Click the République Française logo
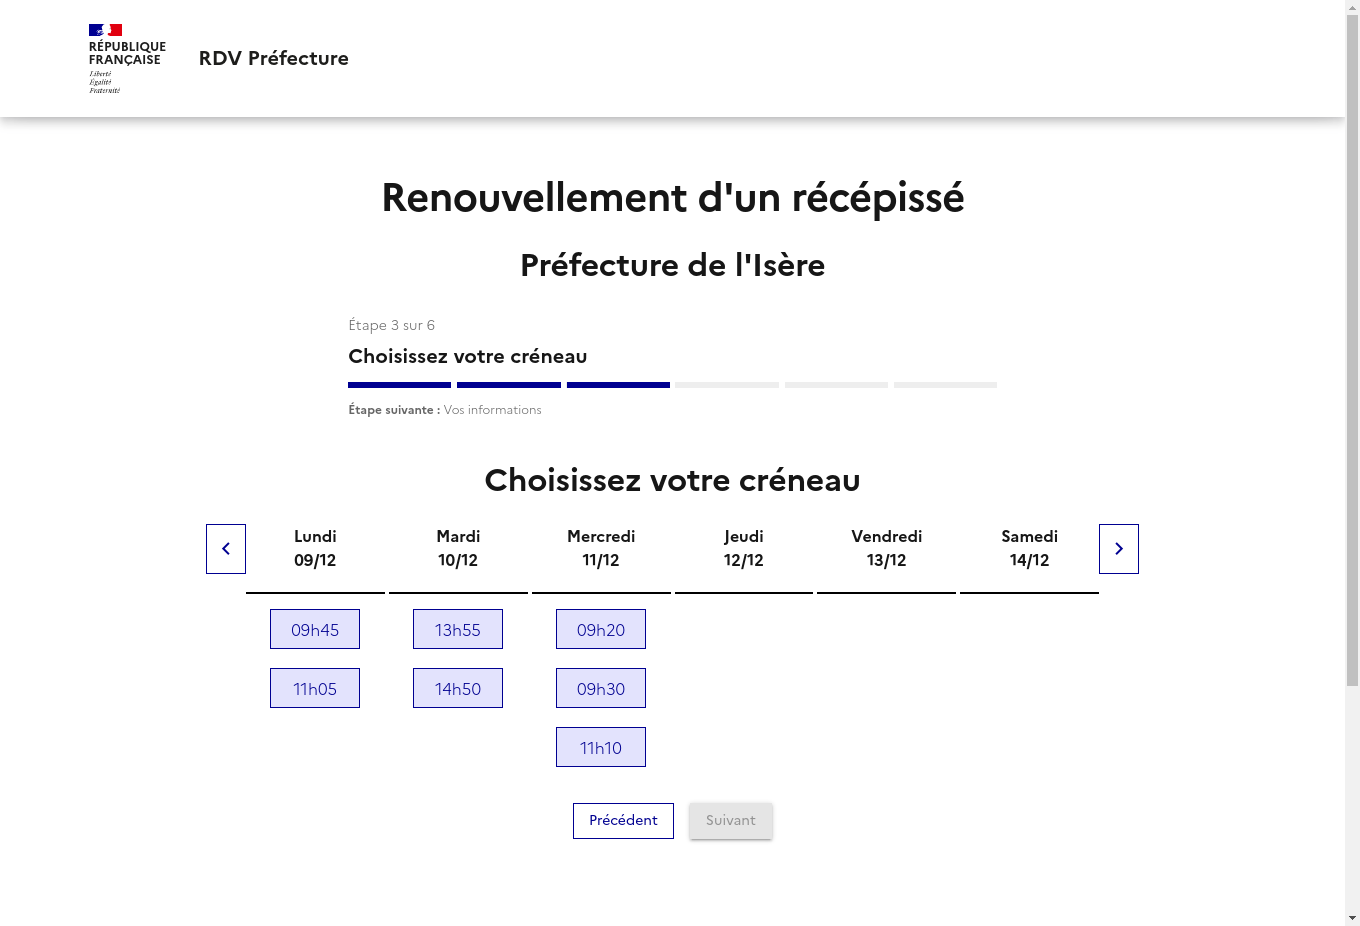The width and height of the screenshot is (1360, 926). point(127,59)
